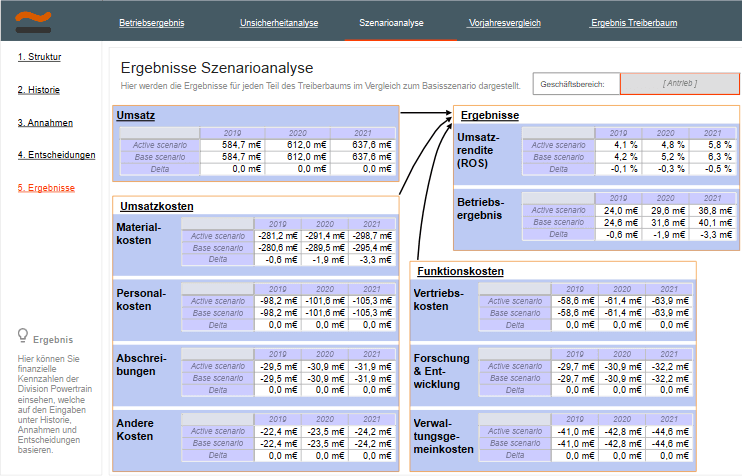Select Materialkosten delta 2021 value -3,3 m€

pos(371,259)
